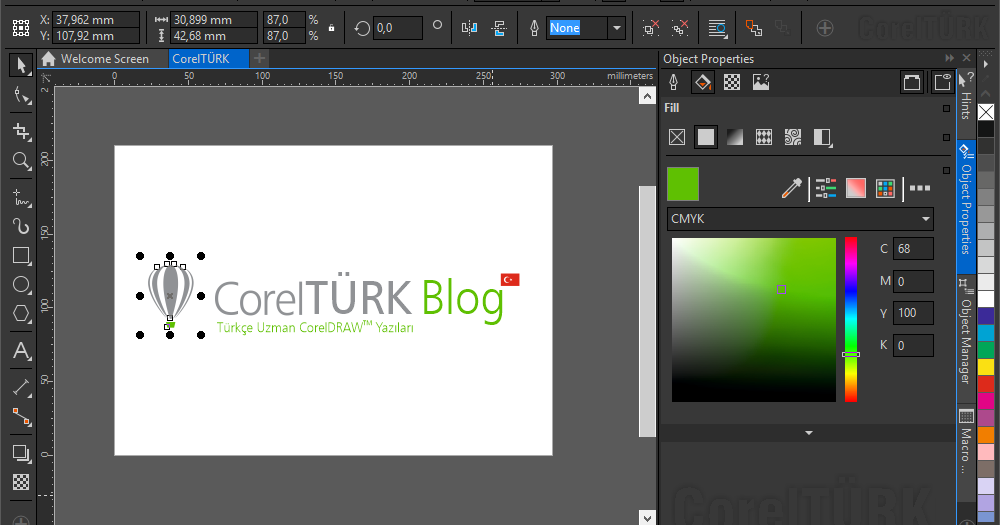Select the Zoom magnifier tool
The width and height of the screenshot is (1000, 525).
21,160
